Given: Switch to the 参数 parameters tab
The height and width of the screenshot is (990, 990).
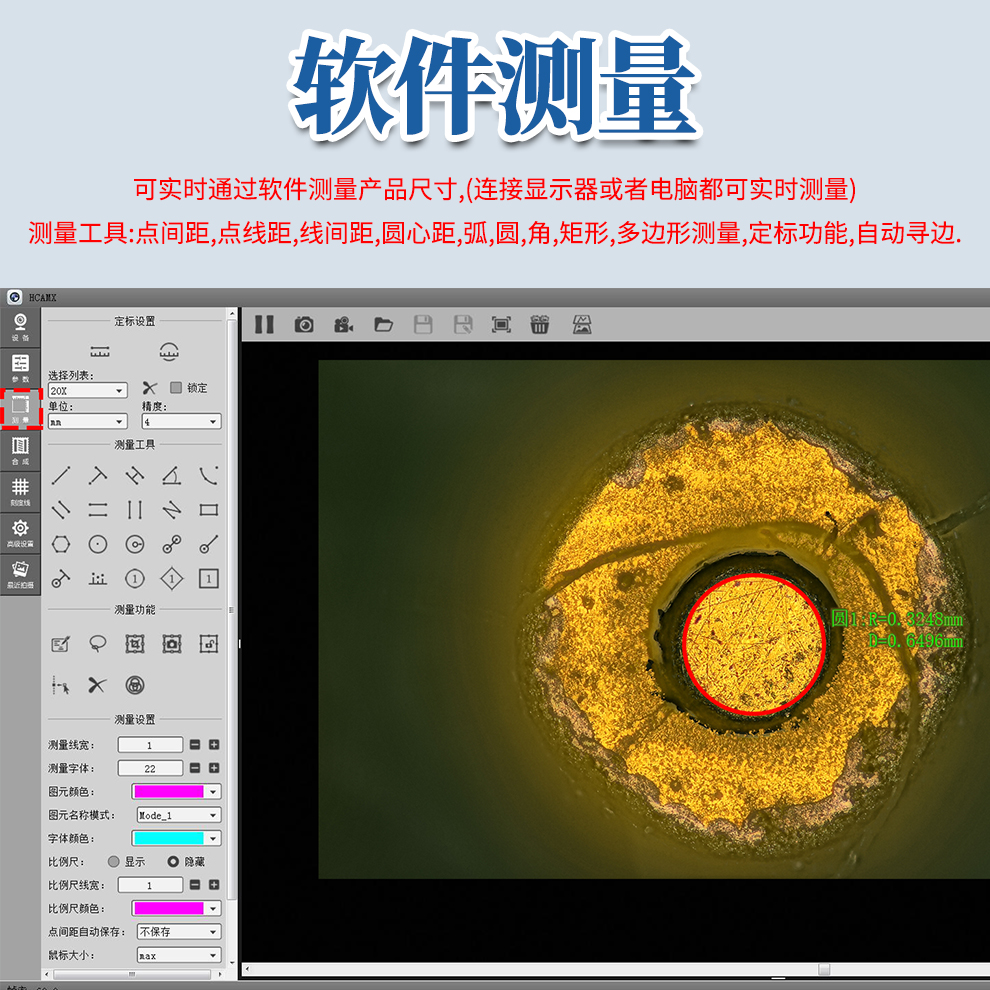Looking at the screenshot, I should click(20, 368).
